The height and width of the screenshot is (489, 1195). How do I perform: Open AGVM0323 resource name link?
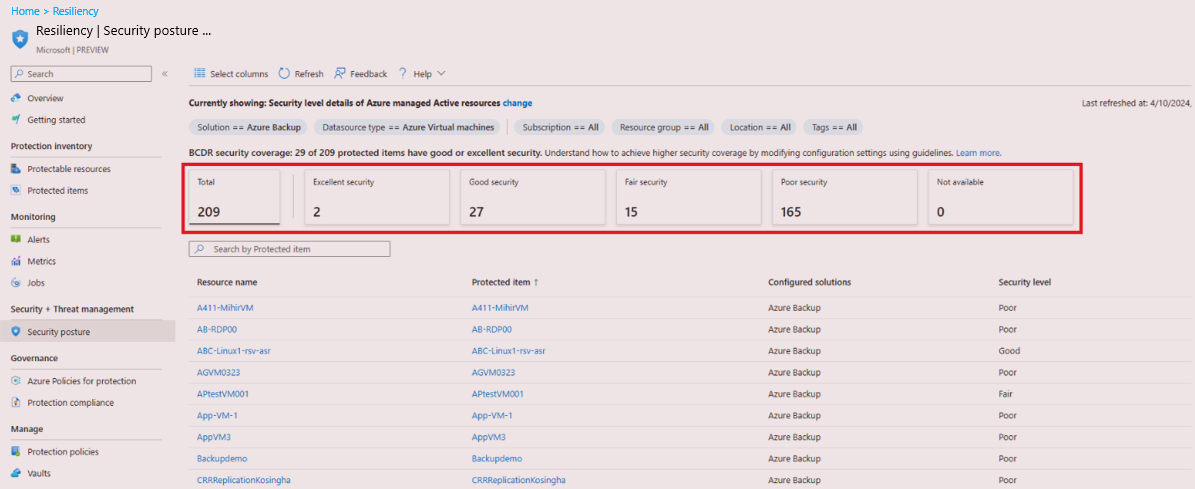coord(218,372)
